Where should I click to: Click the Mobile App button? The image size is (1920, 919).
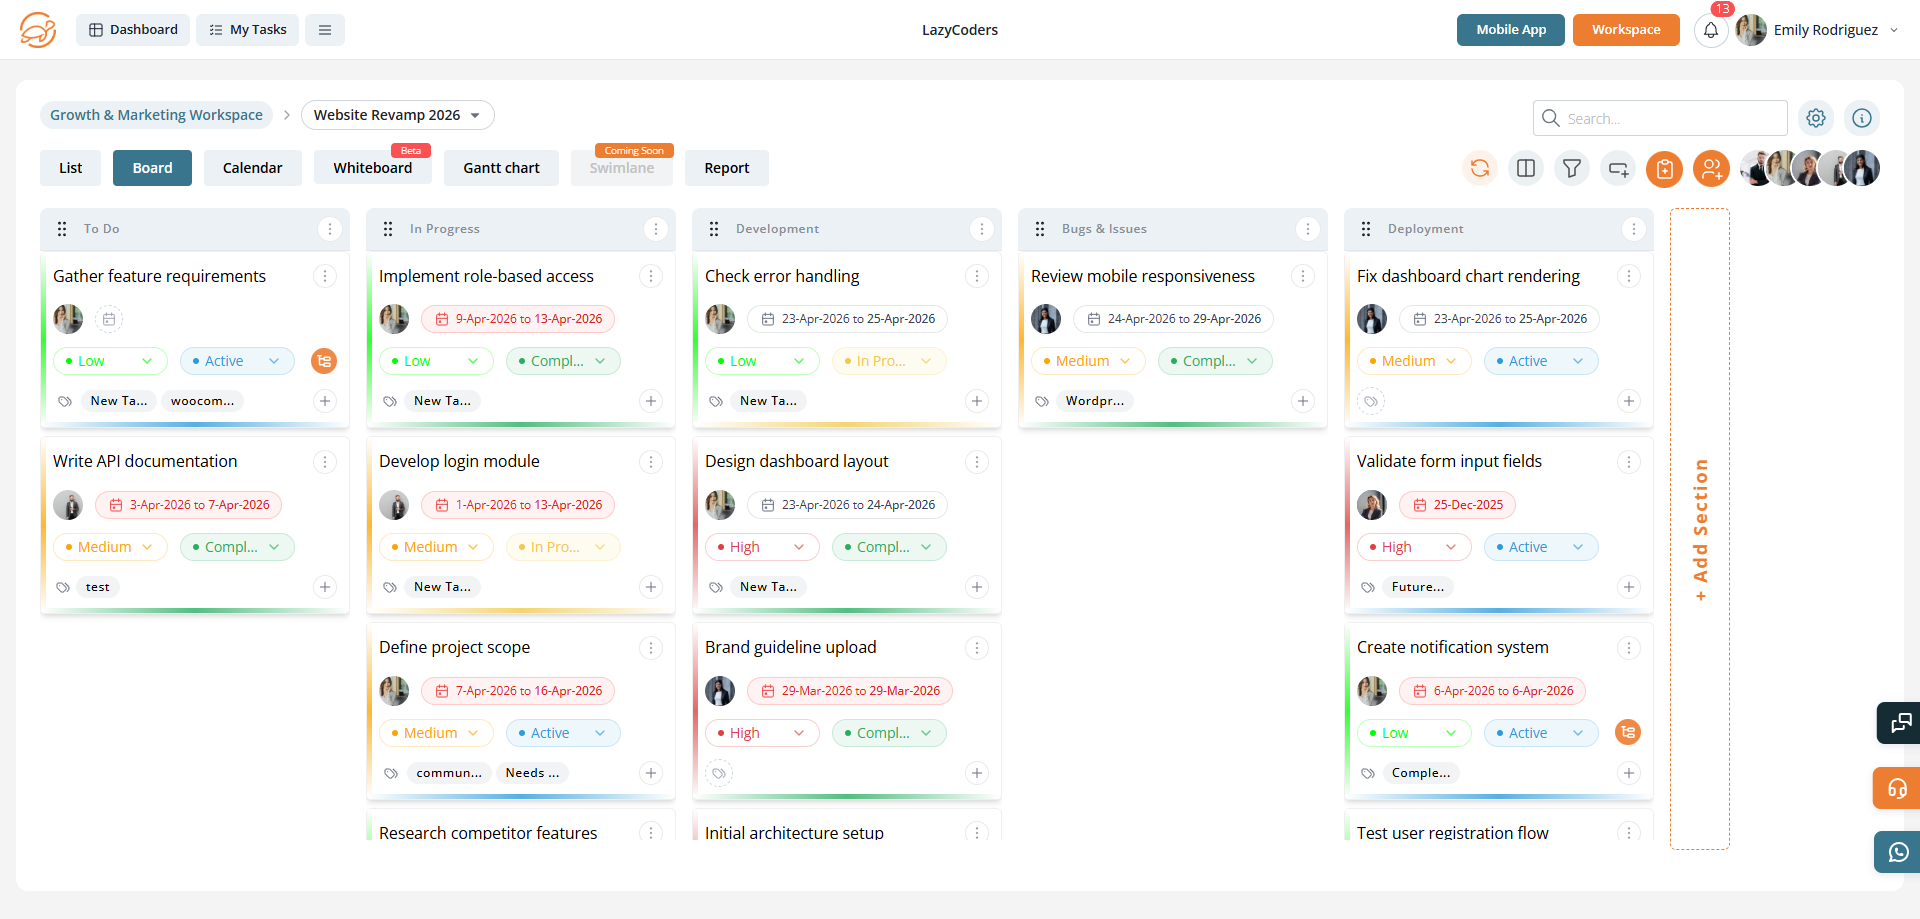1510,30
